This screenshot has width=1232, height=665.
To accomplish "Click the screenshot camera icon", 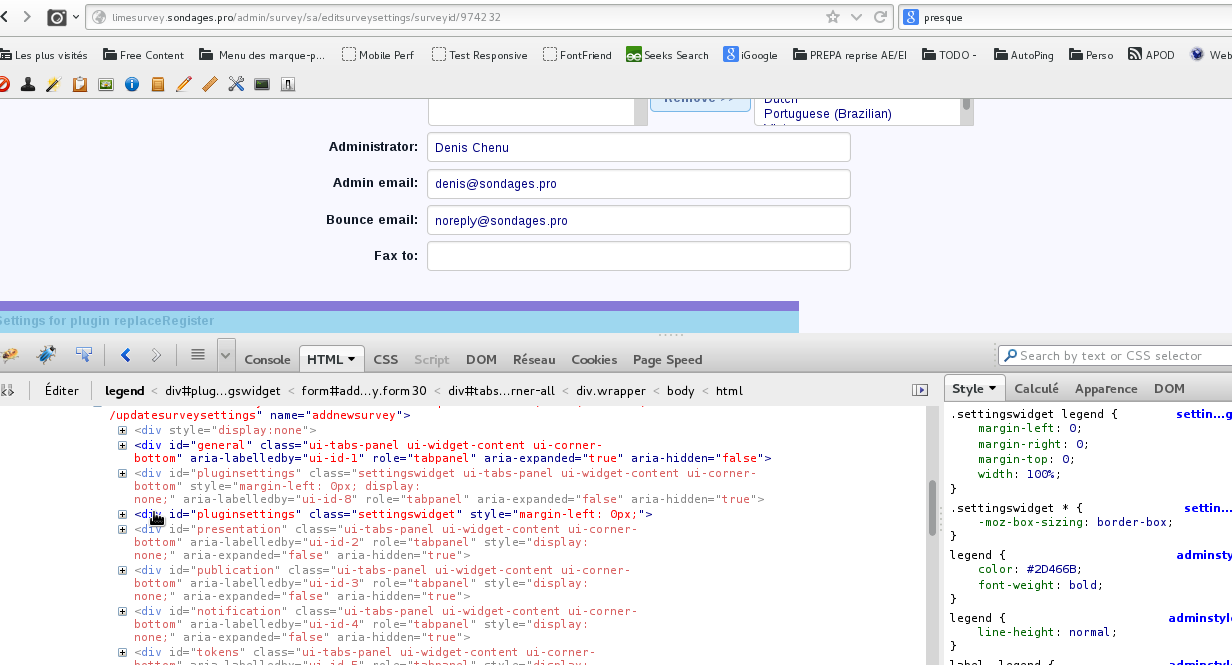I will pyautogui.click(x=58, y=17).
